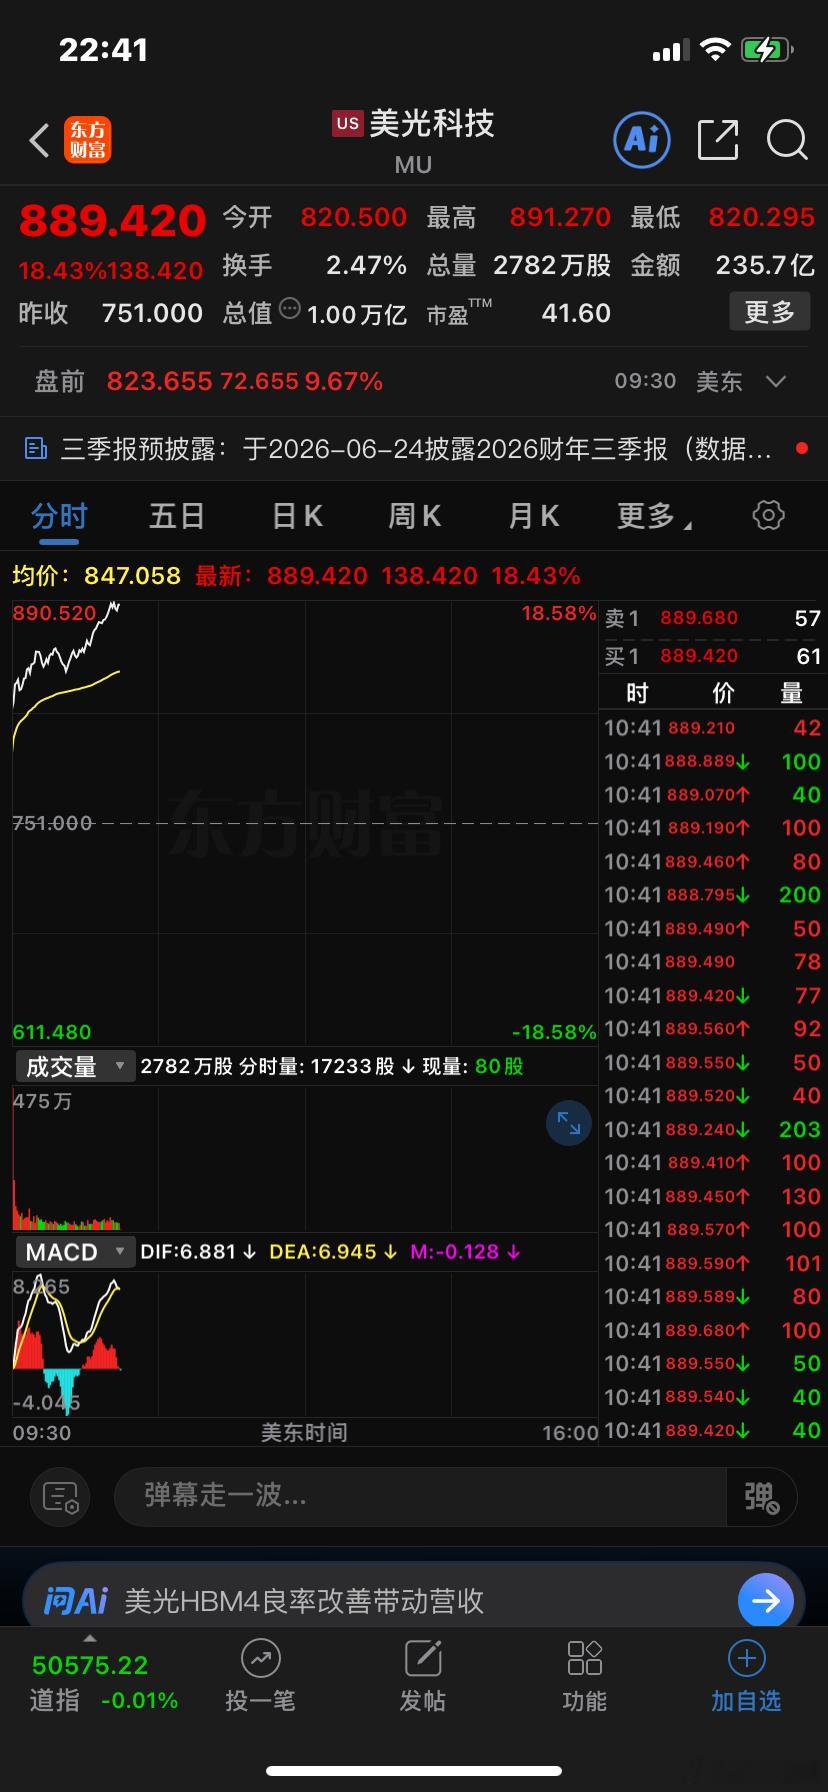828x1792 pixels.
Task: Tap the 22:41 status bar clock
Action: pyautogui.click(x=103, y=50)
